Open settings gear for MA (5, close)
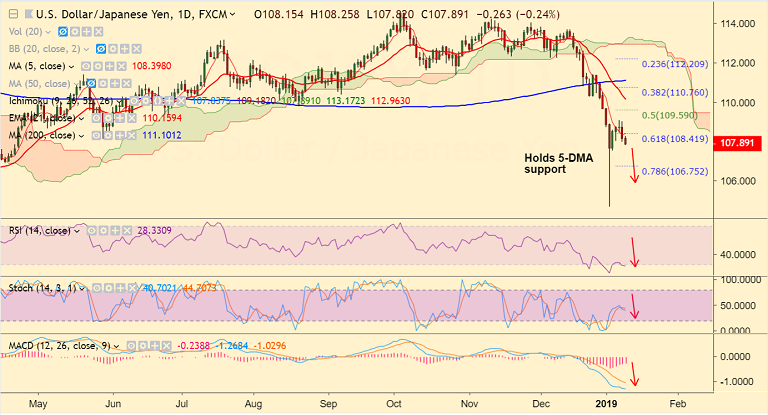This screenshot has height=415, width=768. (98, 66)
